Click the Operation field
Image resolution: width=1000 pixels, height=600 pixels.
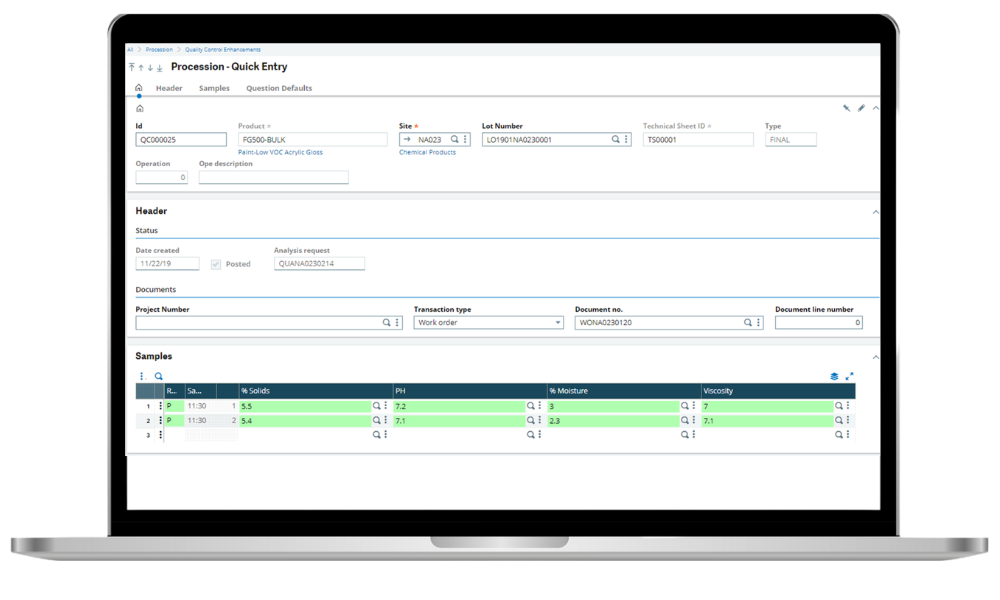161,177
